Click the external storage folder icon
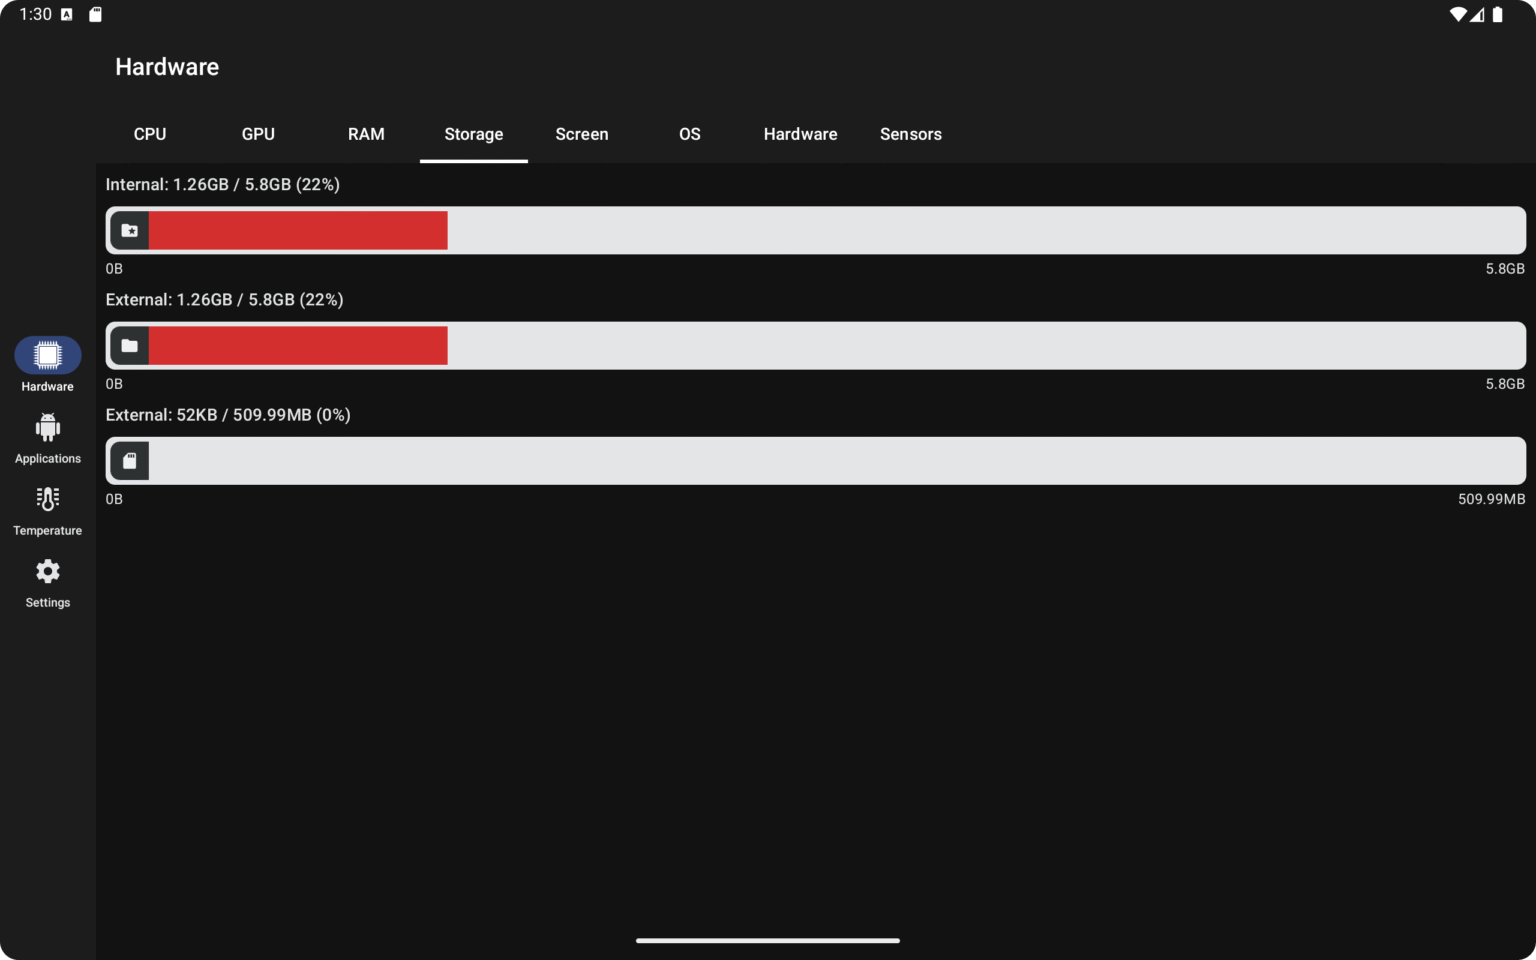The height and width of the screenshot is (960, 1536). 129,345
